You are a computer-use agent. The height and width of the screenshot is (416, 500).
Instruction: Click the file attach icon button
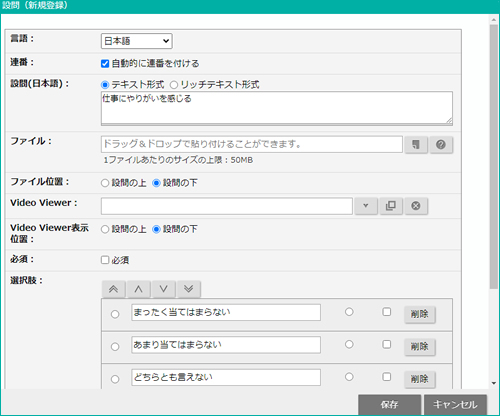(x=416, y=145)
